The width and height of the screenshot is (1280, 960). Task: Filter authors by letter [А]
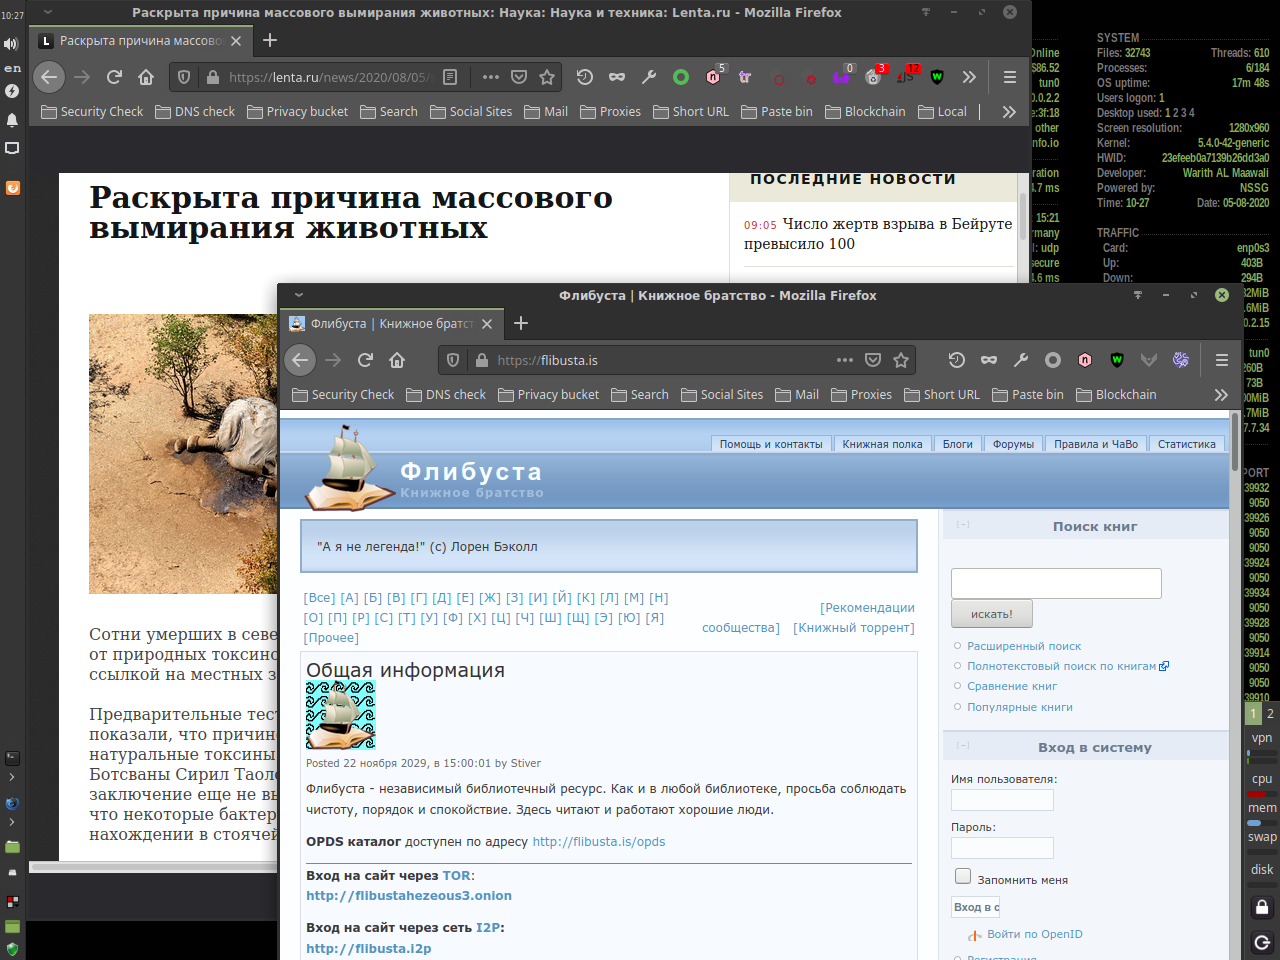[349, 598]
